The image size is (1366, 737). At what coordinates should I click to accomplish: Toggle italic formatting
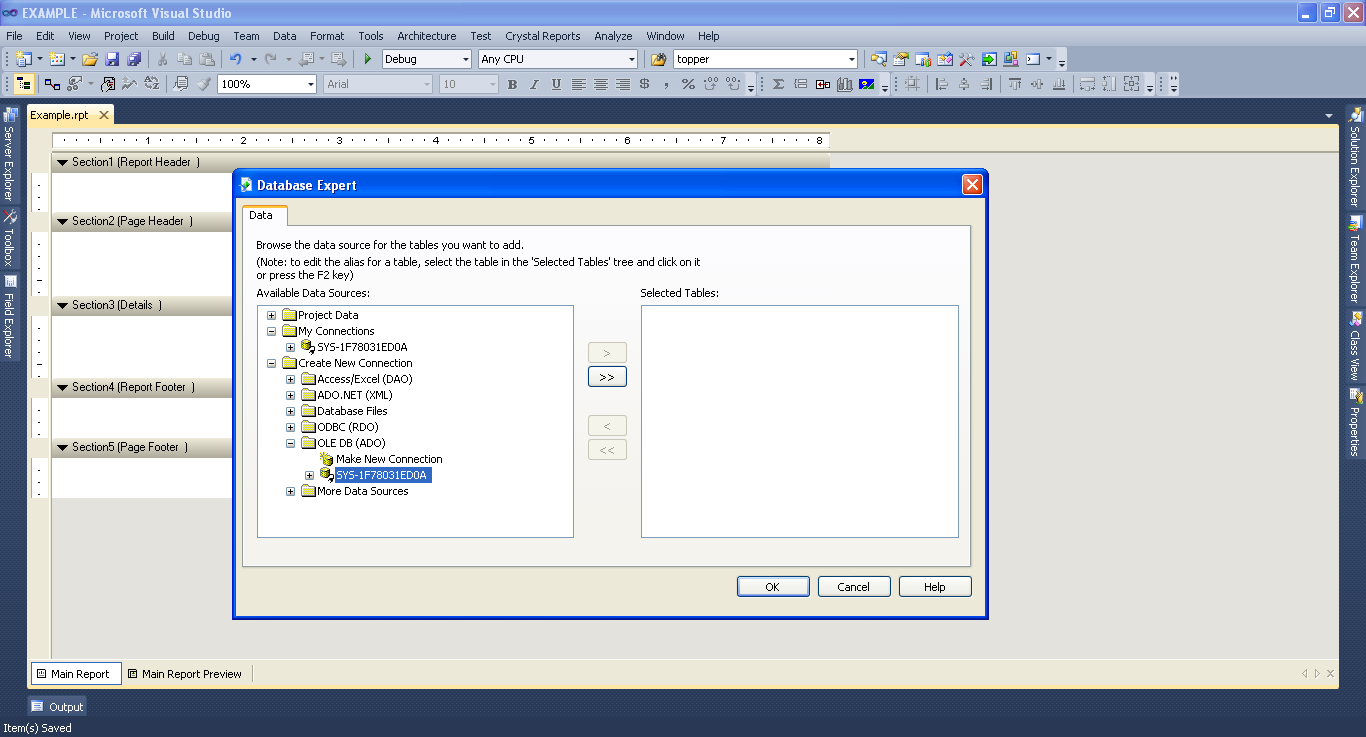coord(533,85)
